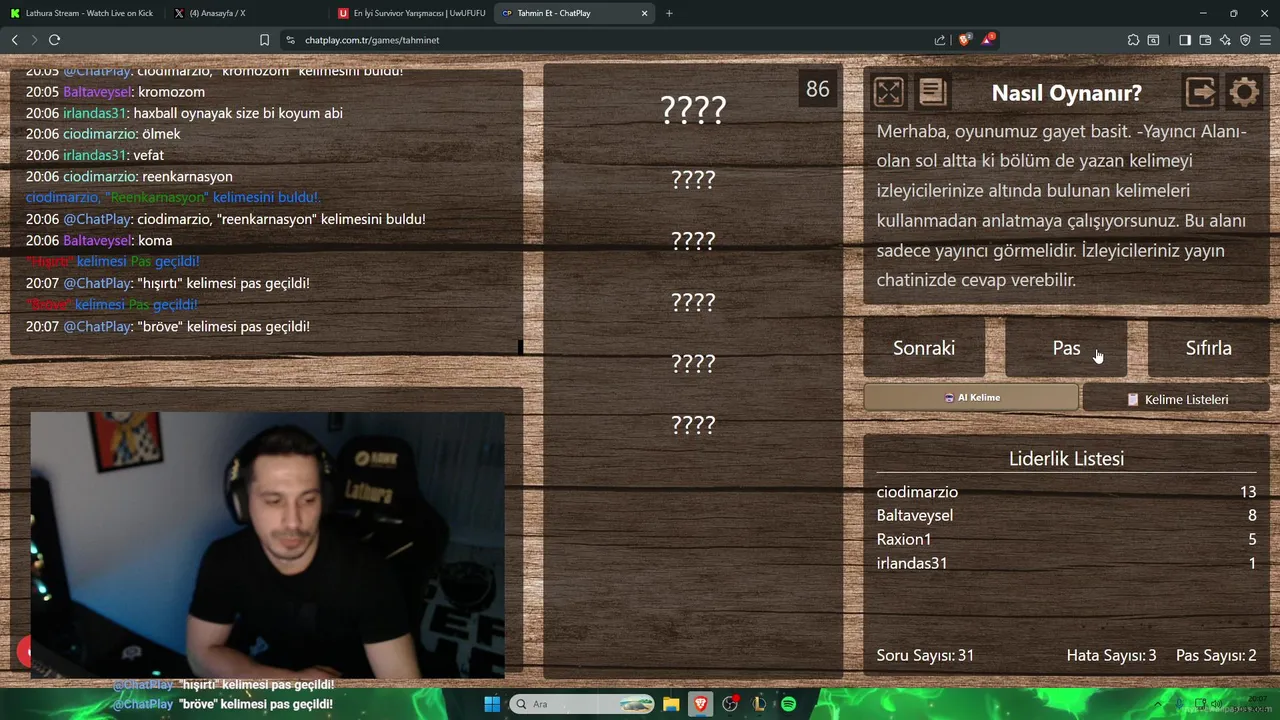Click the Windows taskbar search box
This screenshot has height=720, width=1280.
coord(582,704)
